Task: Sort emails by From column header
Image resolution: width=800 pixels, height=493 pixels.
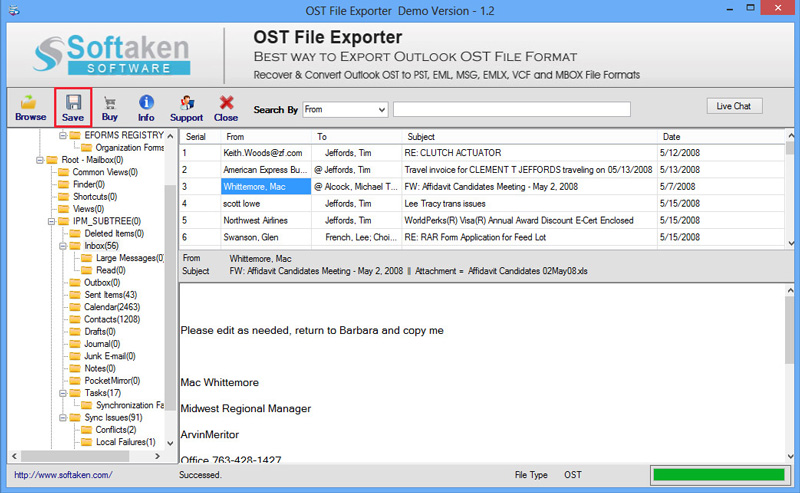Action: click(266, 137)
